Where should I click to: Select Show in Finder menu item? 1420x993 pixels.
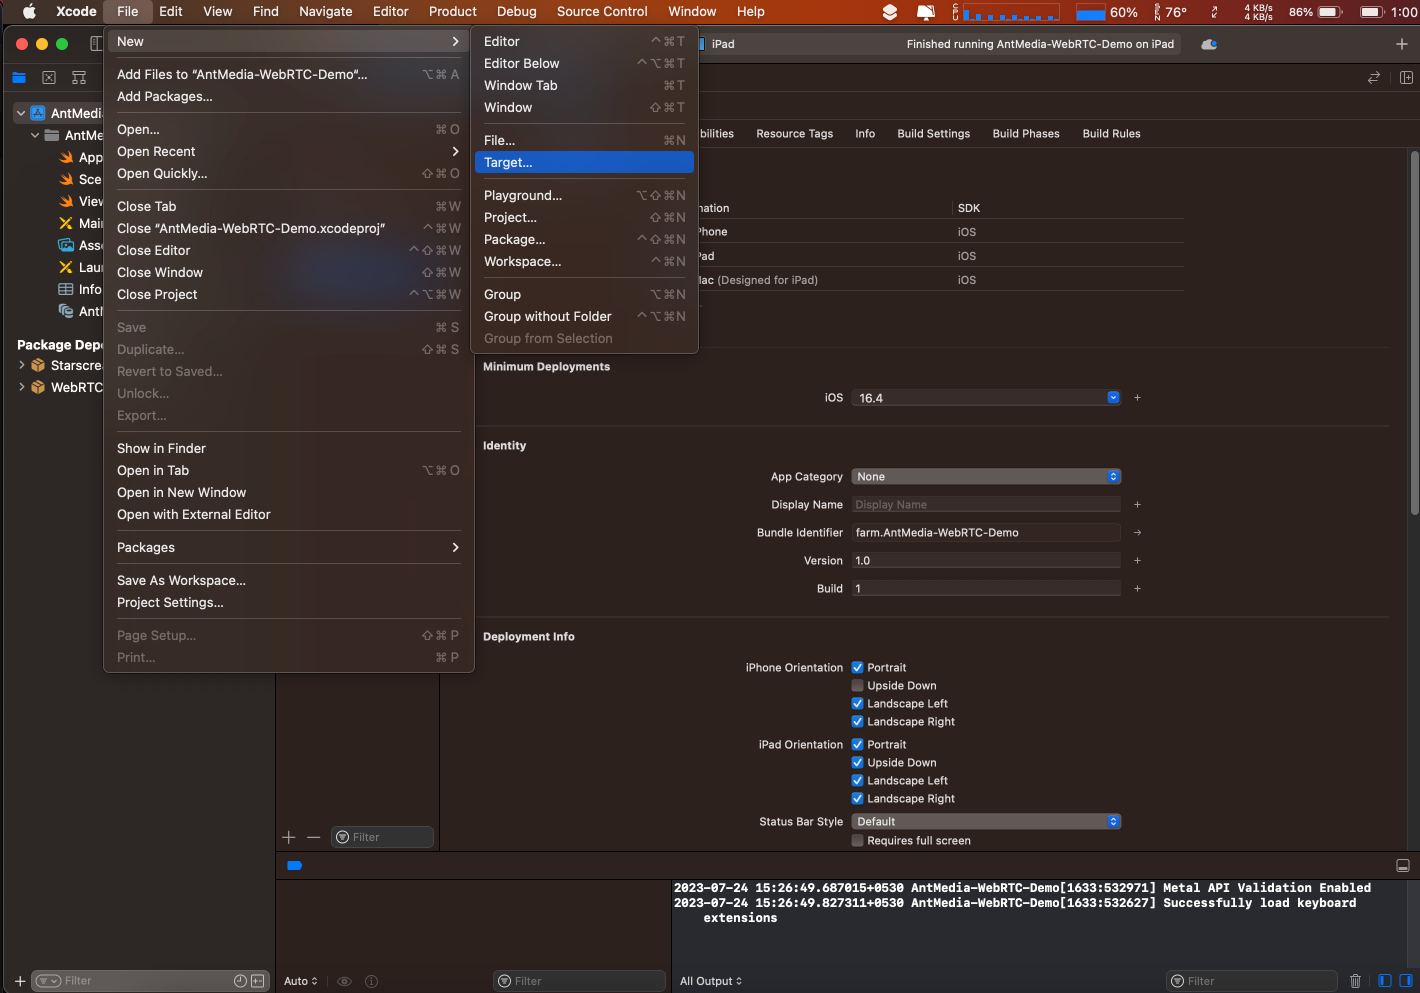point(288,448)
